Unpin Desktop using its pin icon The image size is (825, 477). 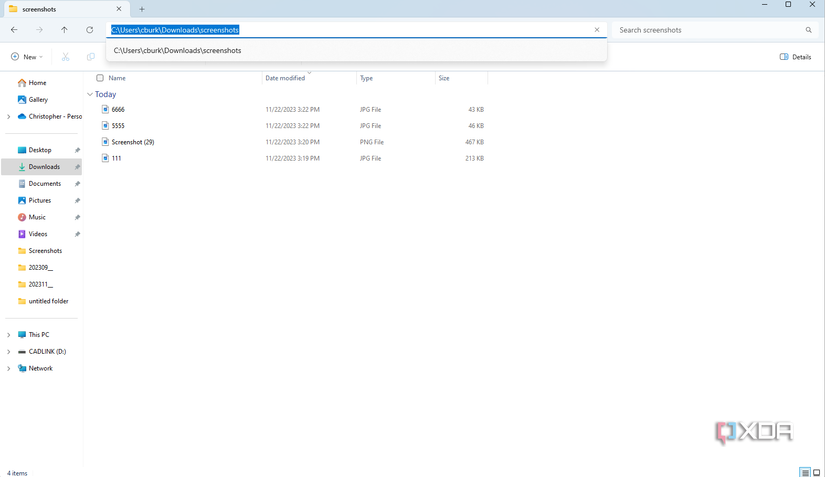pos(77,150)
